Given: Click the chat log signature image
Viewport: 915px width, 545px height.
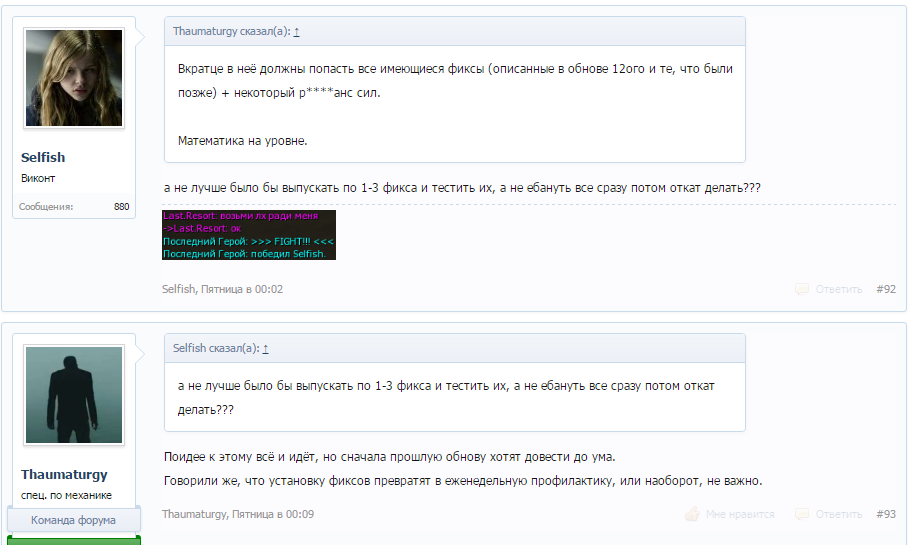Looking at the screenshot, I should pos(248,235).
